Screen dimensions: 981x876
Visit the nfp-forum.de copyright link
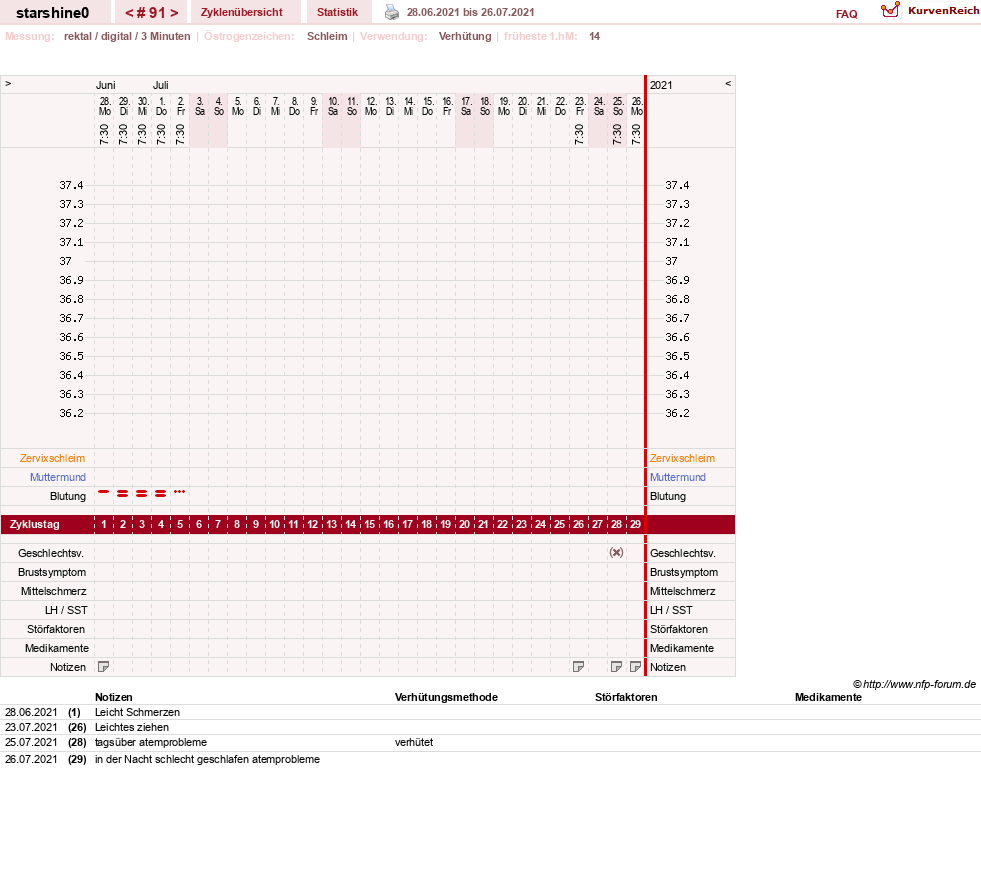[x=914, y=684]
